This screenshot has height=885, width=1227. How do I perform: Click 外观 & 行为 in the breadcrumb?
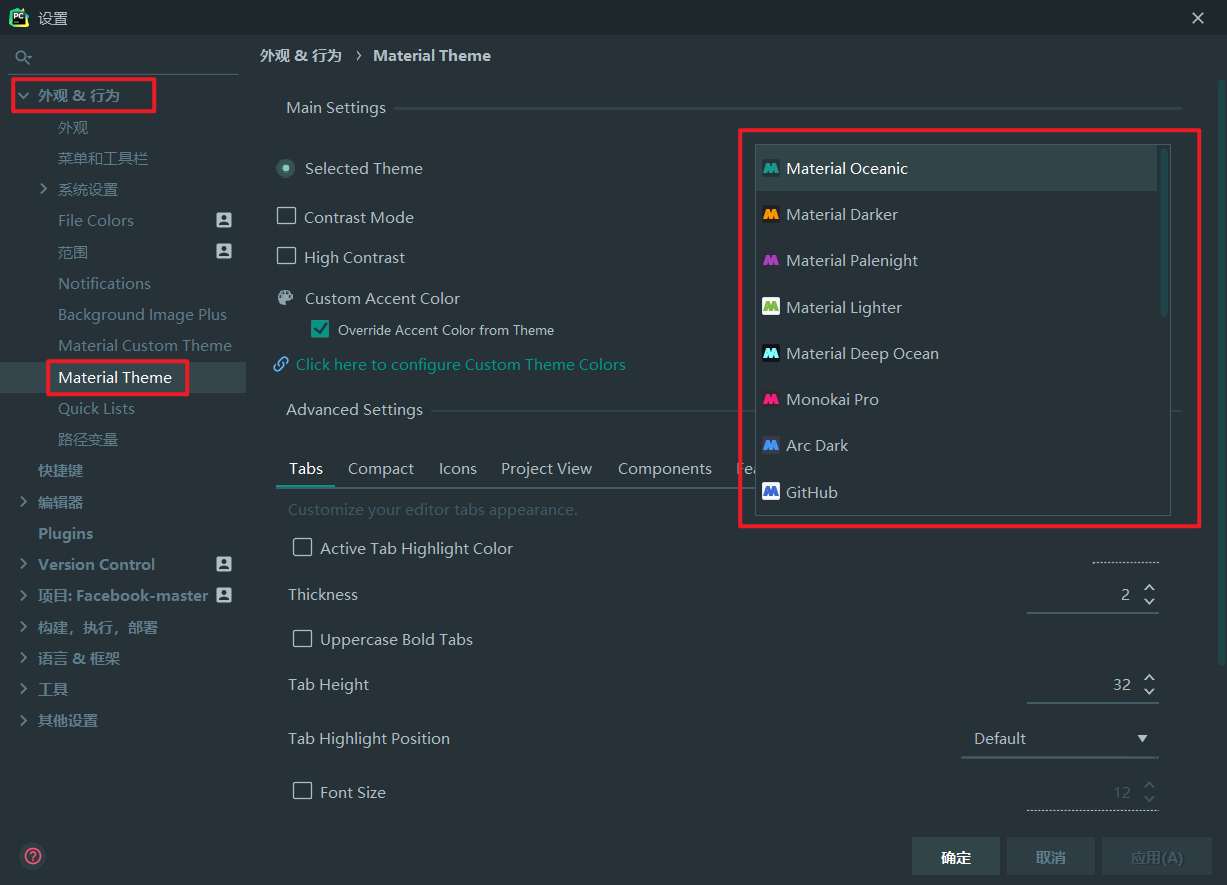(301, 55)
